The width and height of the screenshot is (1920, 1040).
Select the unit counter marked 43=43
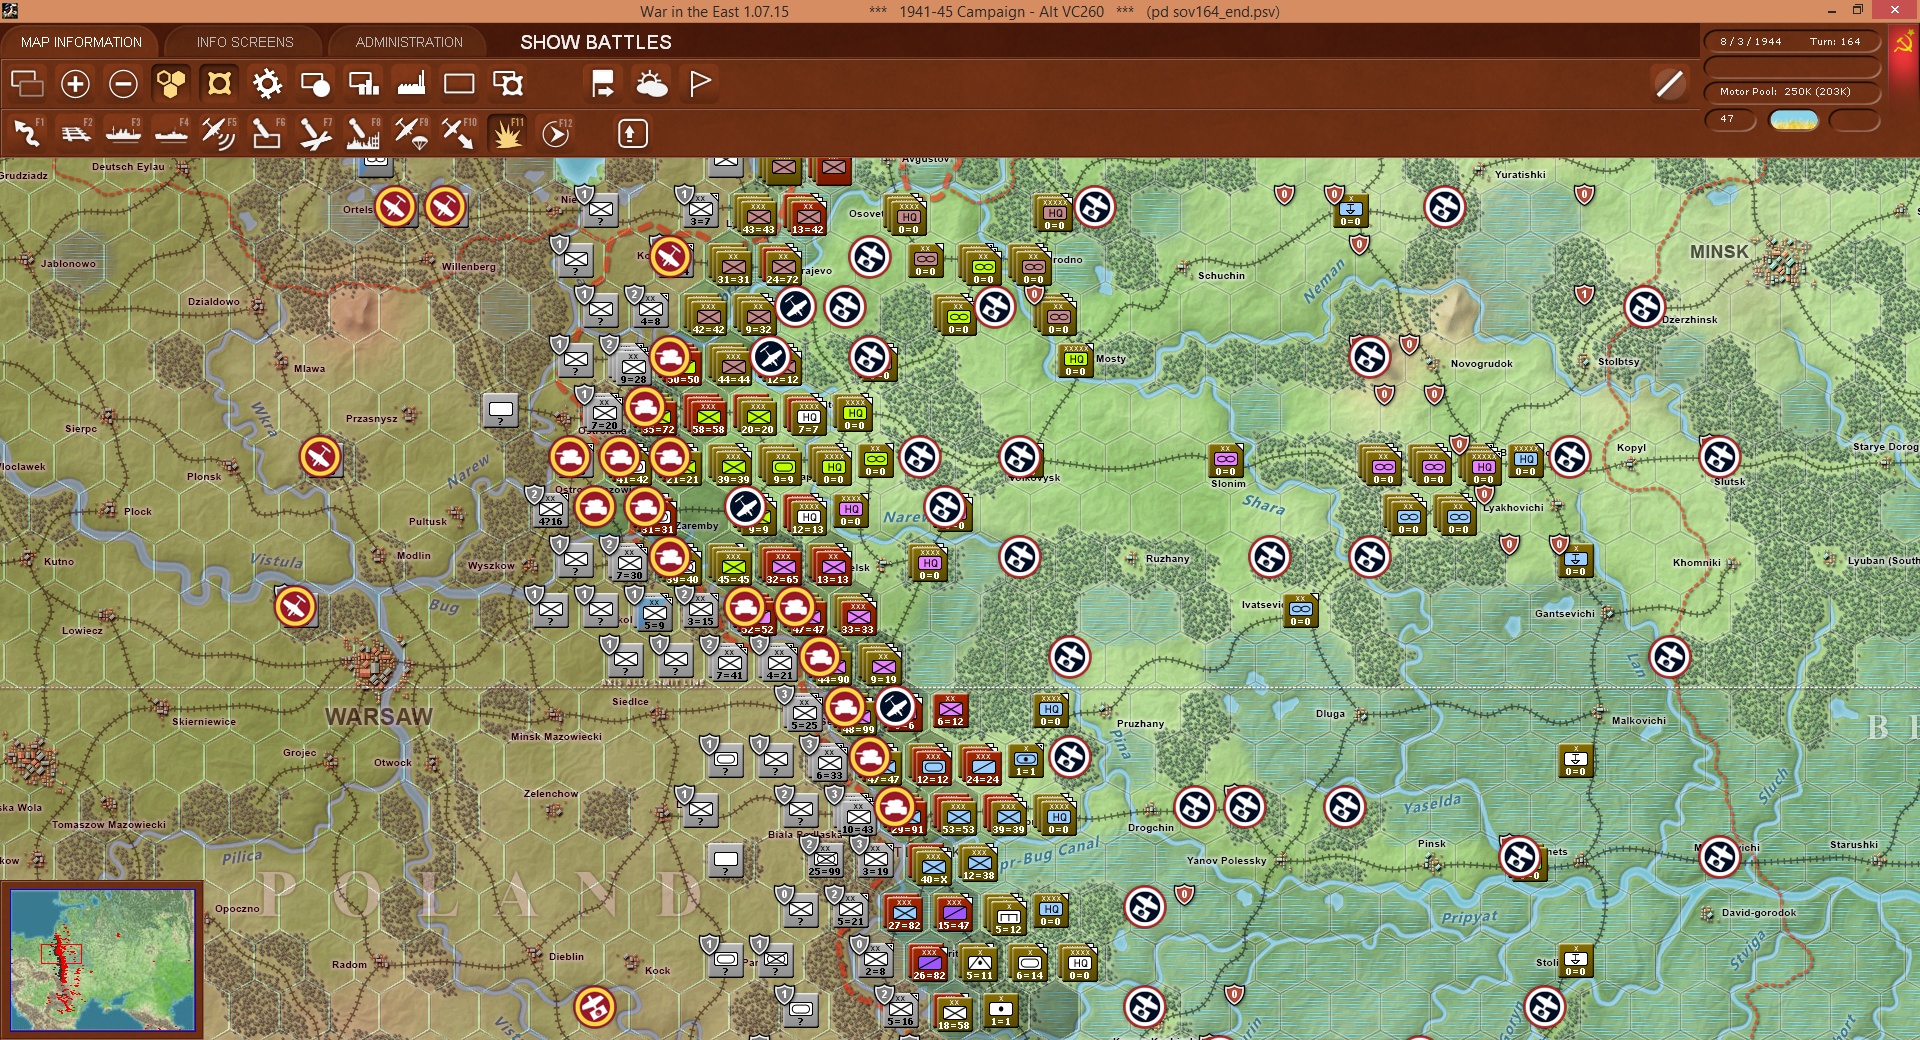[x=758, y=216]
